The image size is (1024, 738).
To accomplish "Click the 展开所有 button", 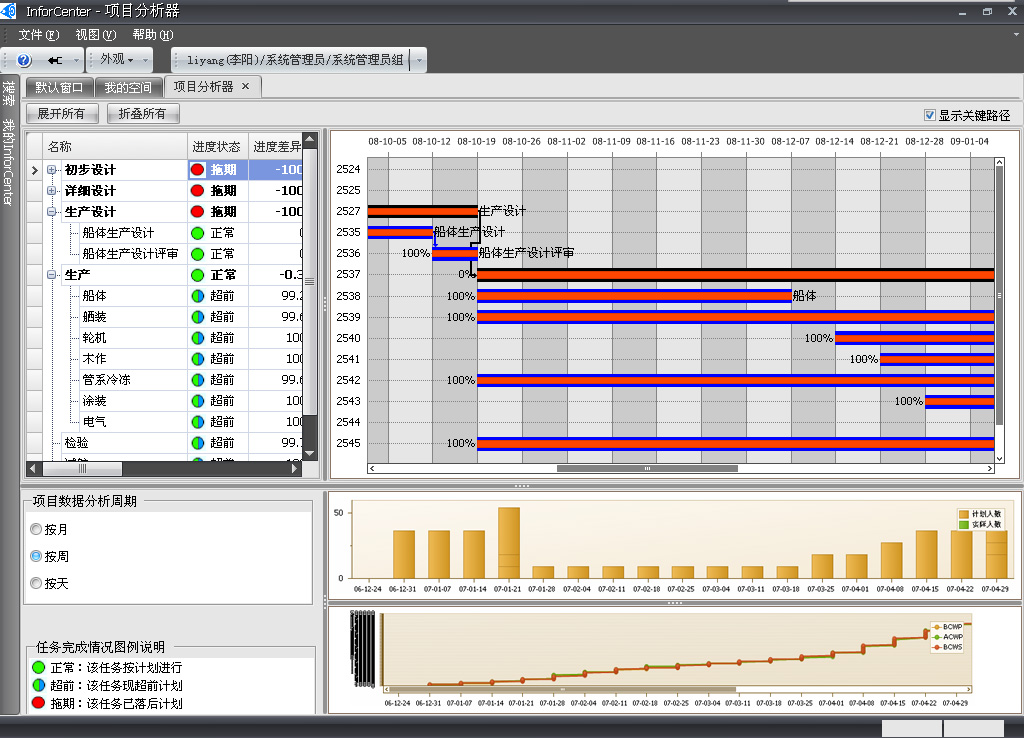I will [62, 114].
